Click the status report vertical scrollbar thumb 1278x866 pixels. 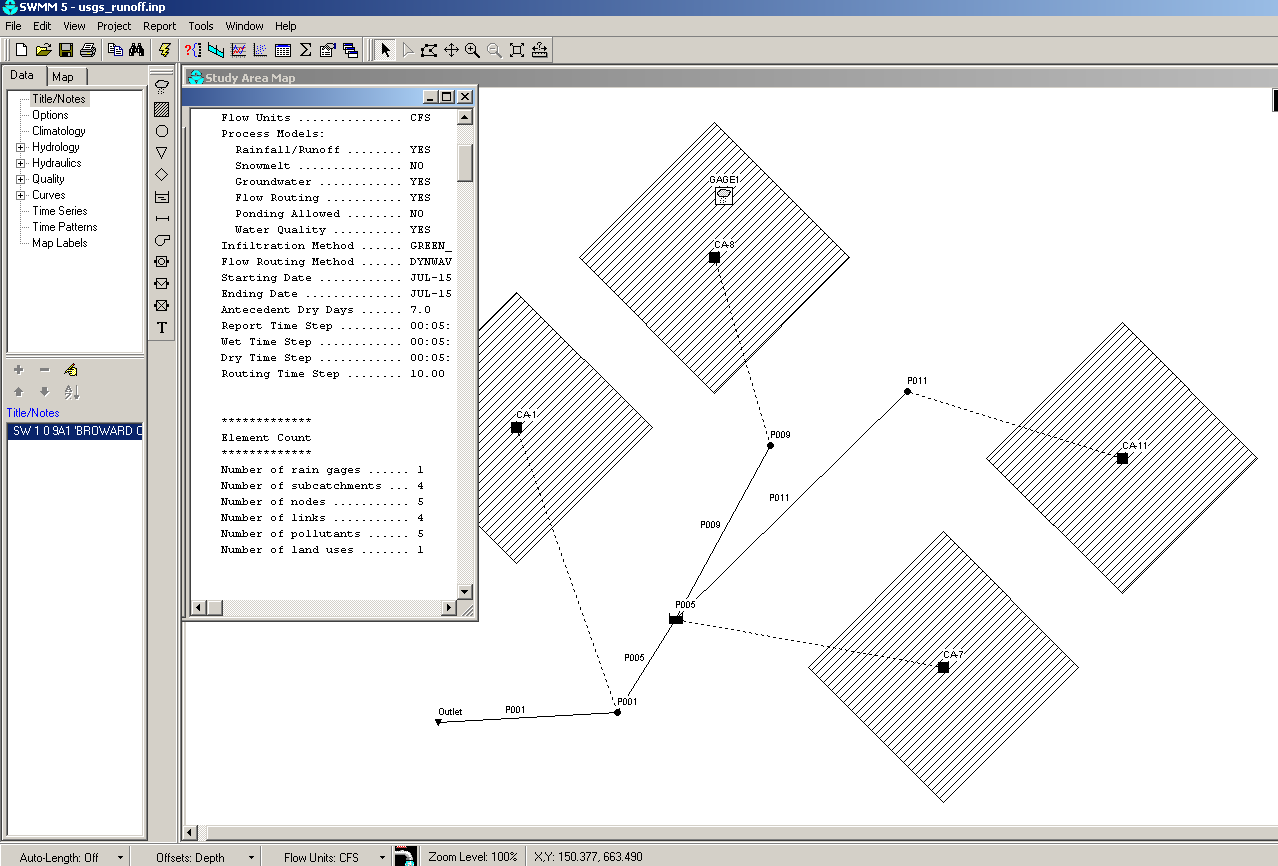tap(465, 162)
